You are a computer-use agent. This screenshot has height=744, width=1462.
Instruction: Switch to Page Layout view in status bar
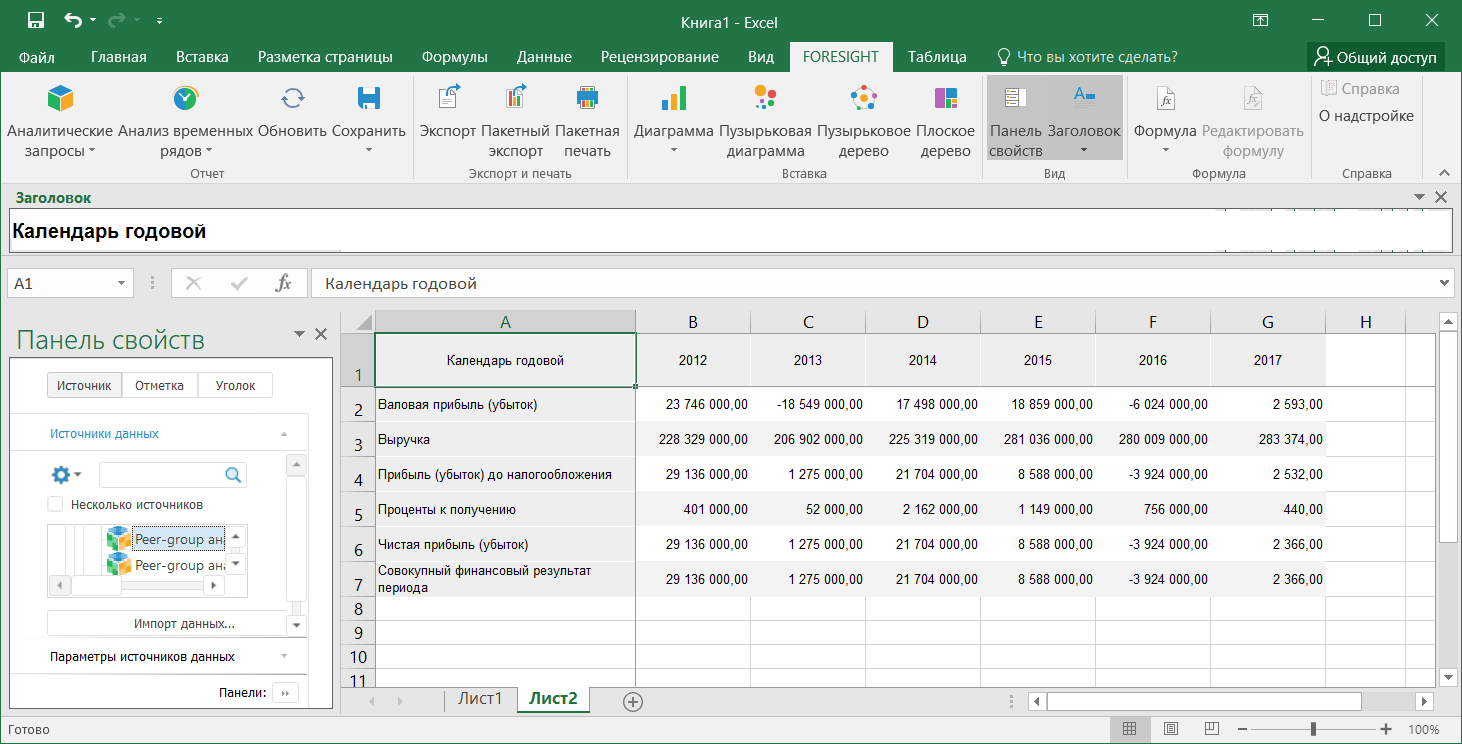1171,729
